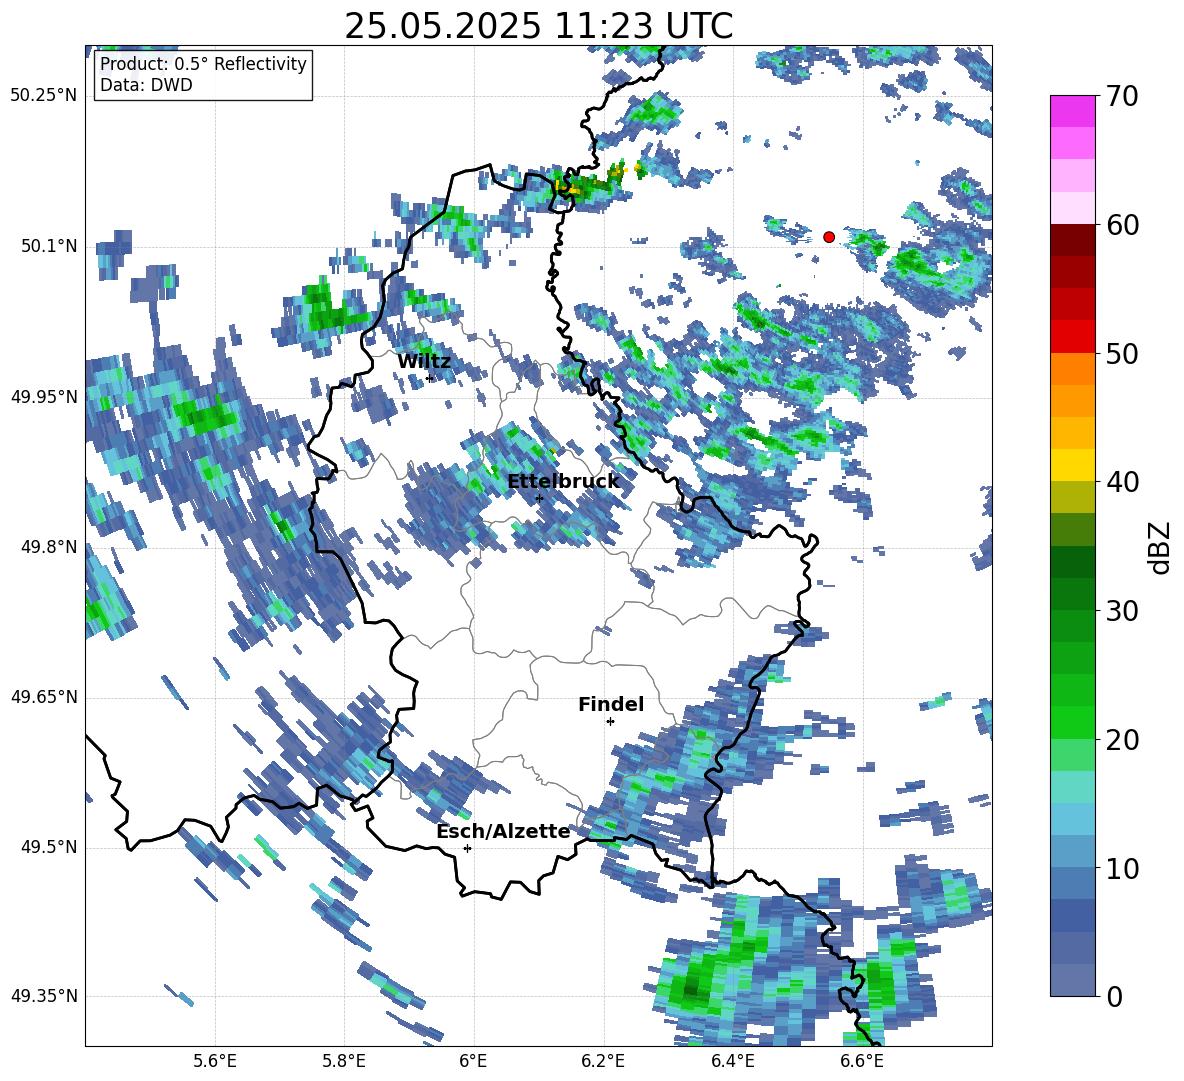Click the 5.6°E longitude label
Viewport: 1184px width, 1081px height.
215,1061
